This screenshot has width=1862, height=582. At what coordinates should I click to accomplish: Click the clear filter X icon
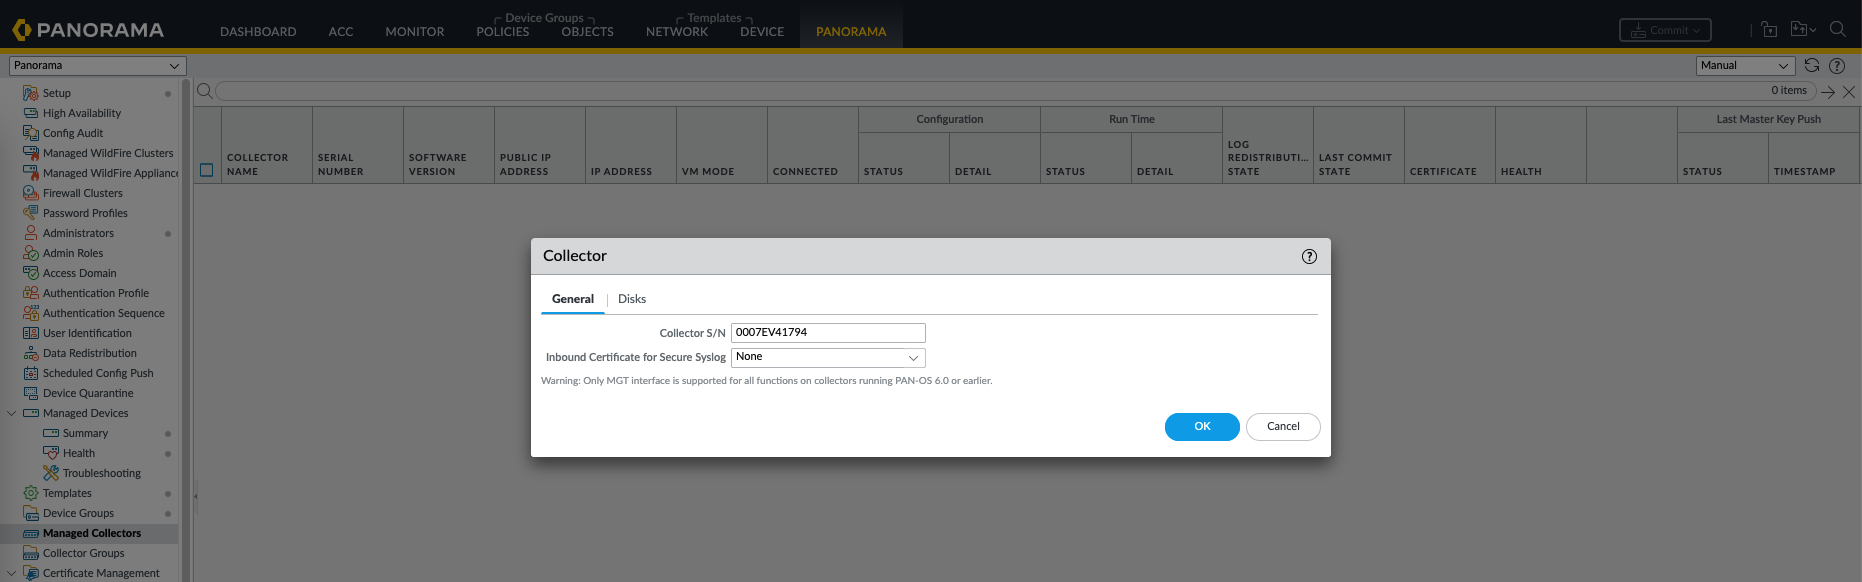pos(1849,92)
